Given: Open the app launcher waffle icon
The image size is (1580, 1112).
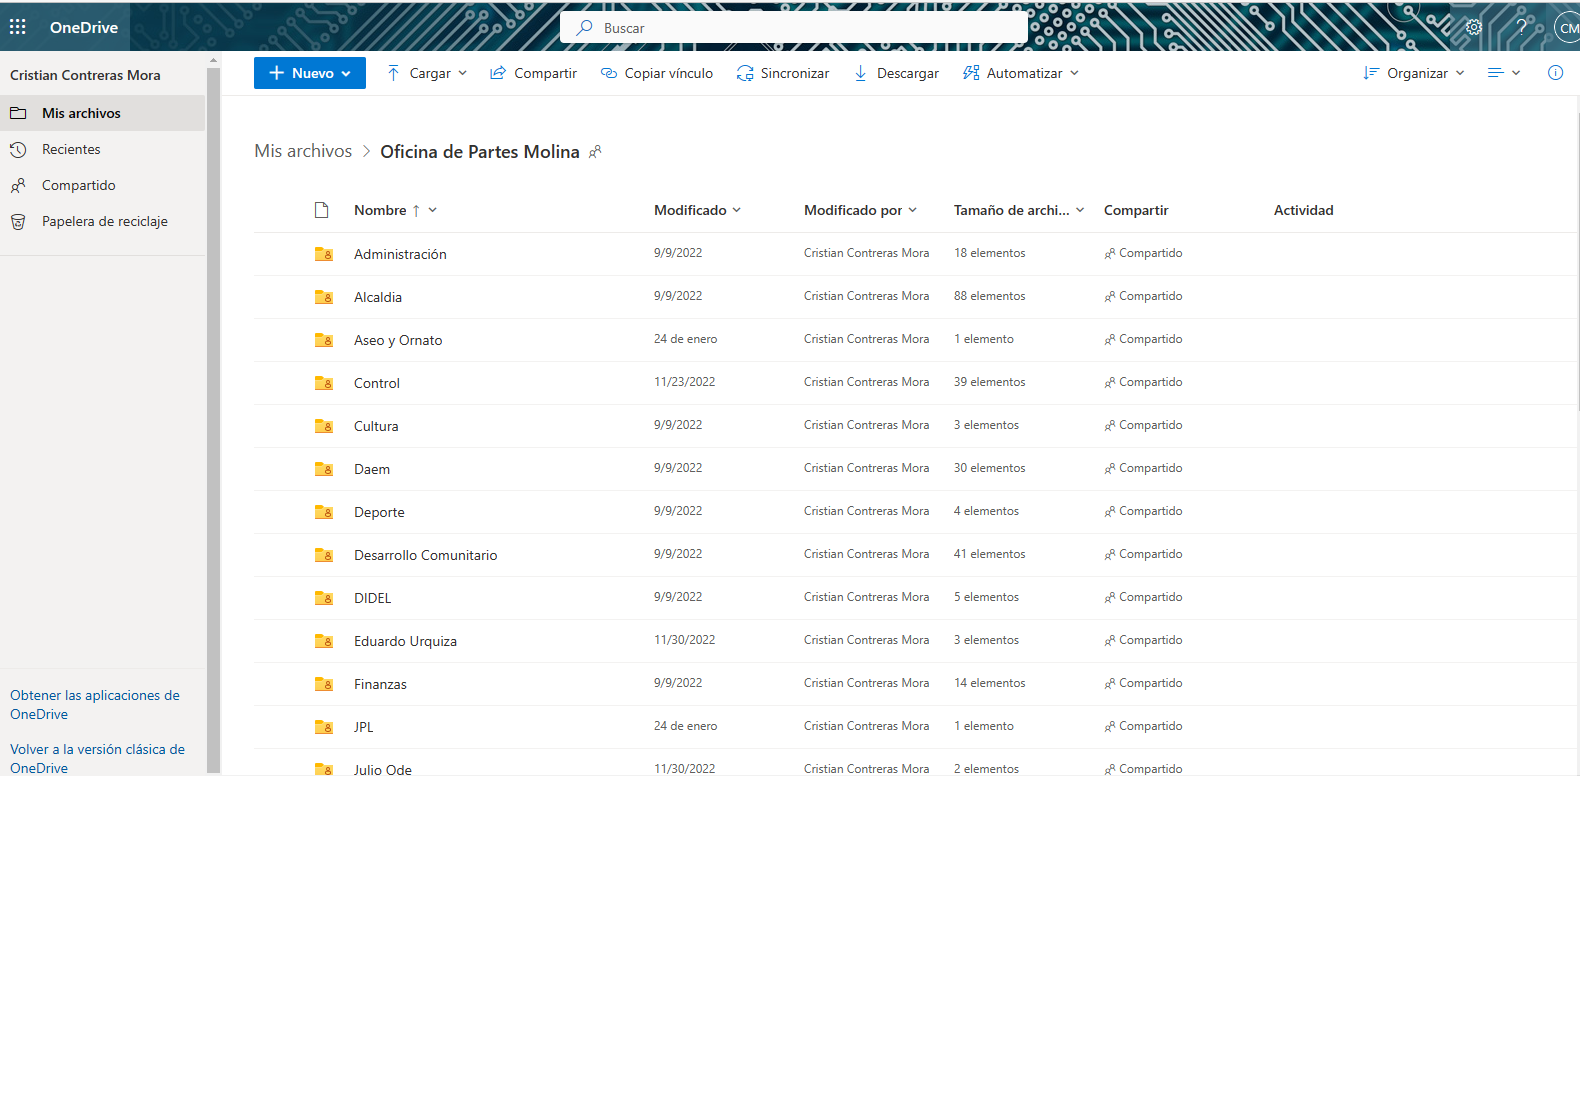Looking at the screenshot, I should [x=18, y=27].
